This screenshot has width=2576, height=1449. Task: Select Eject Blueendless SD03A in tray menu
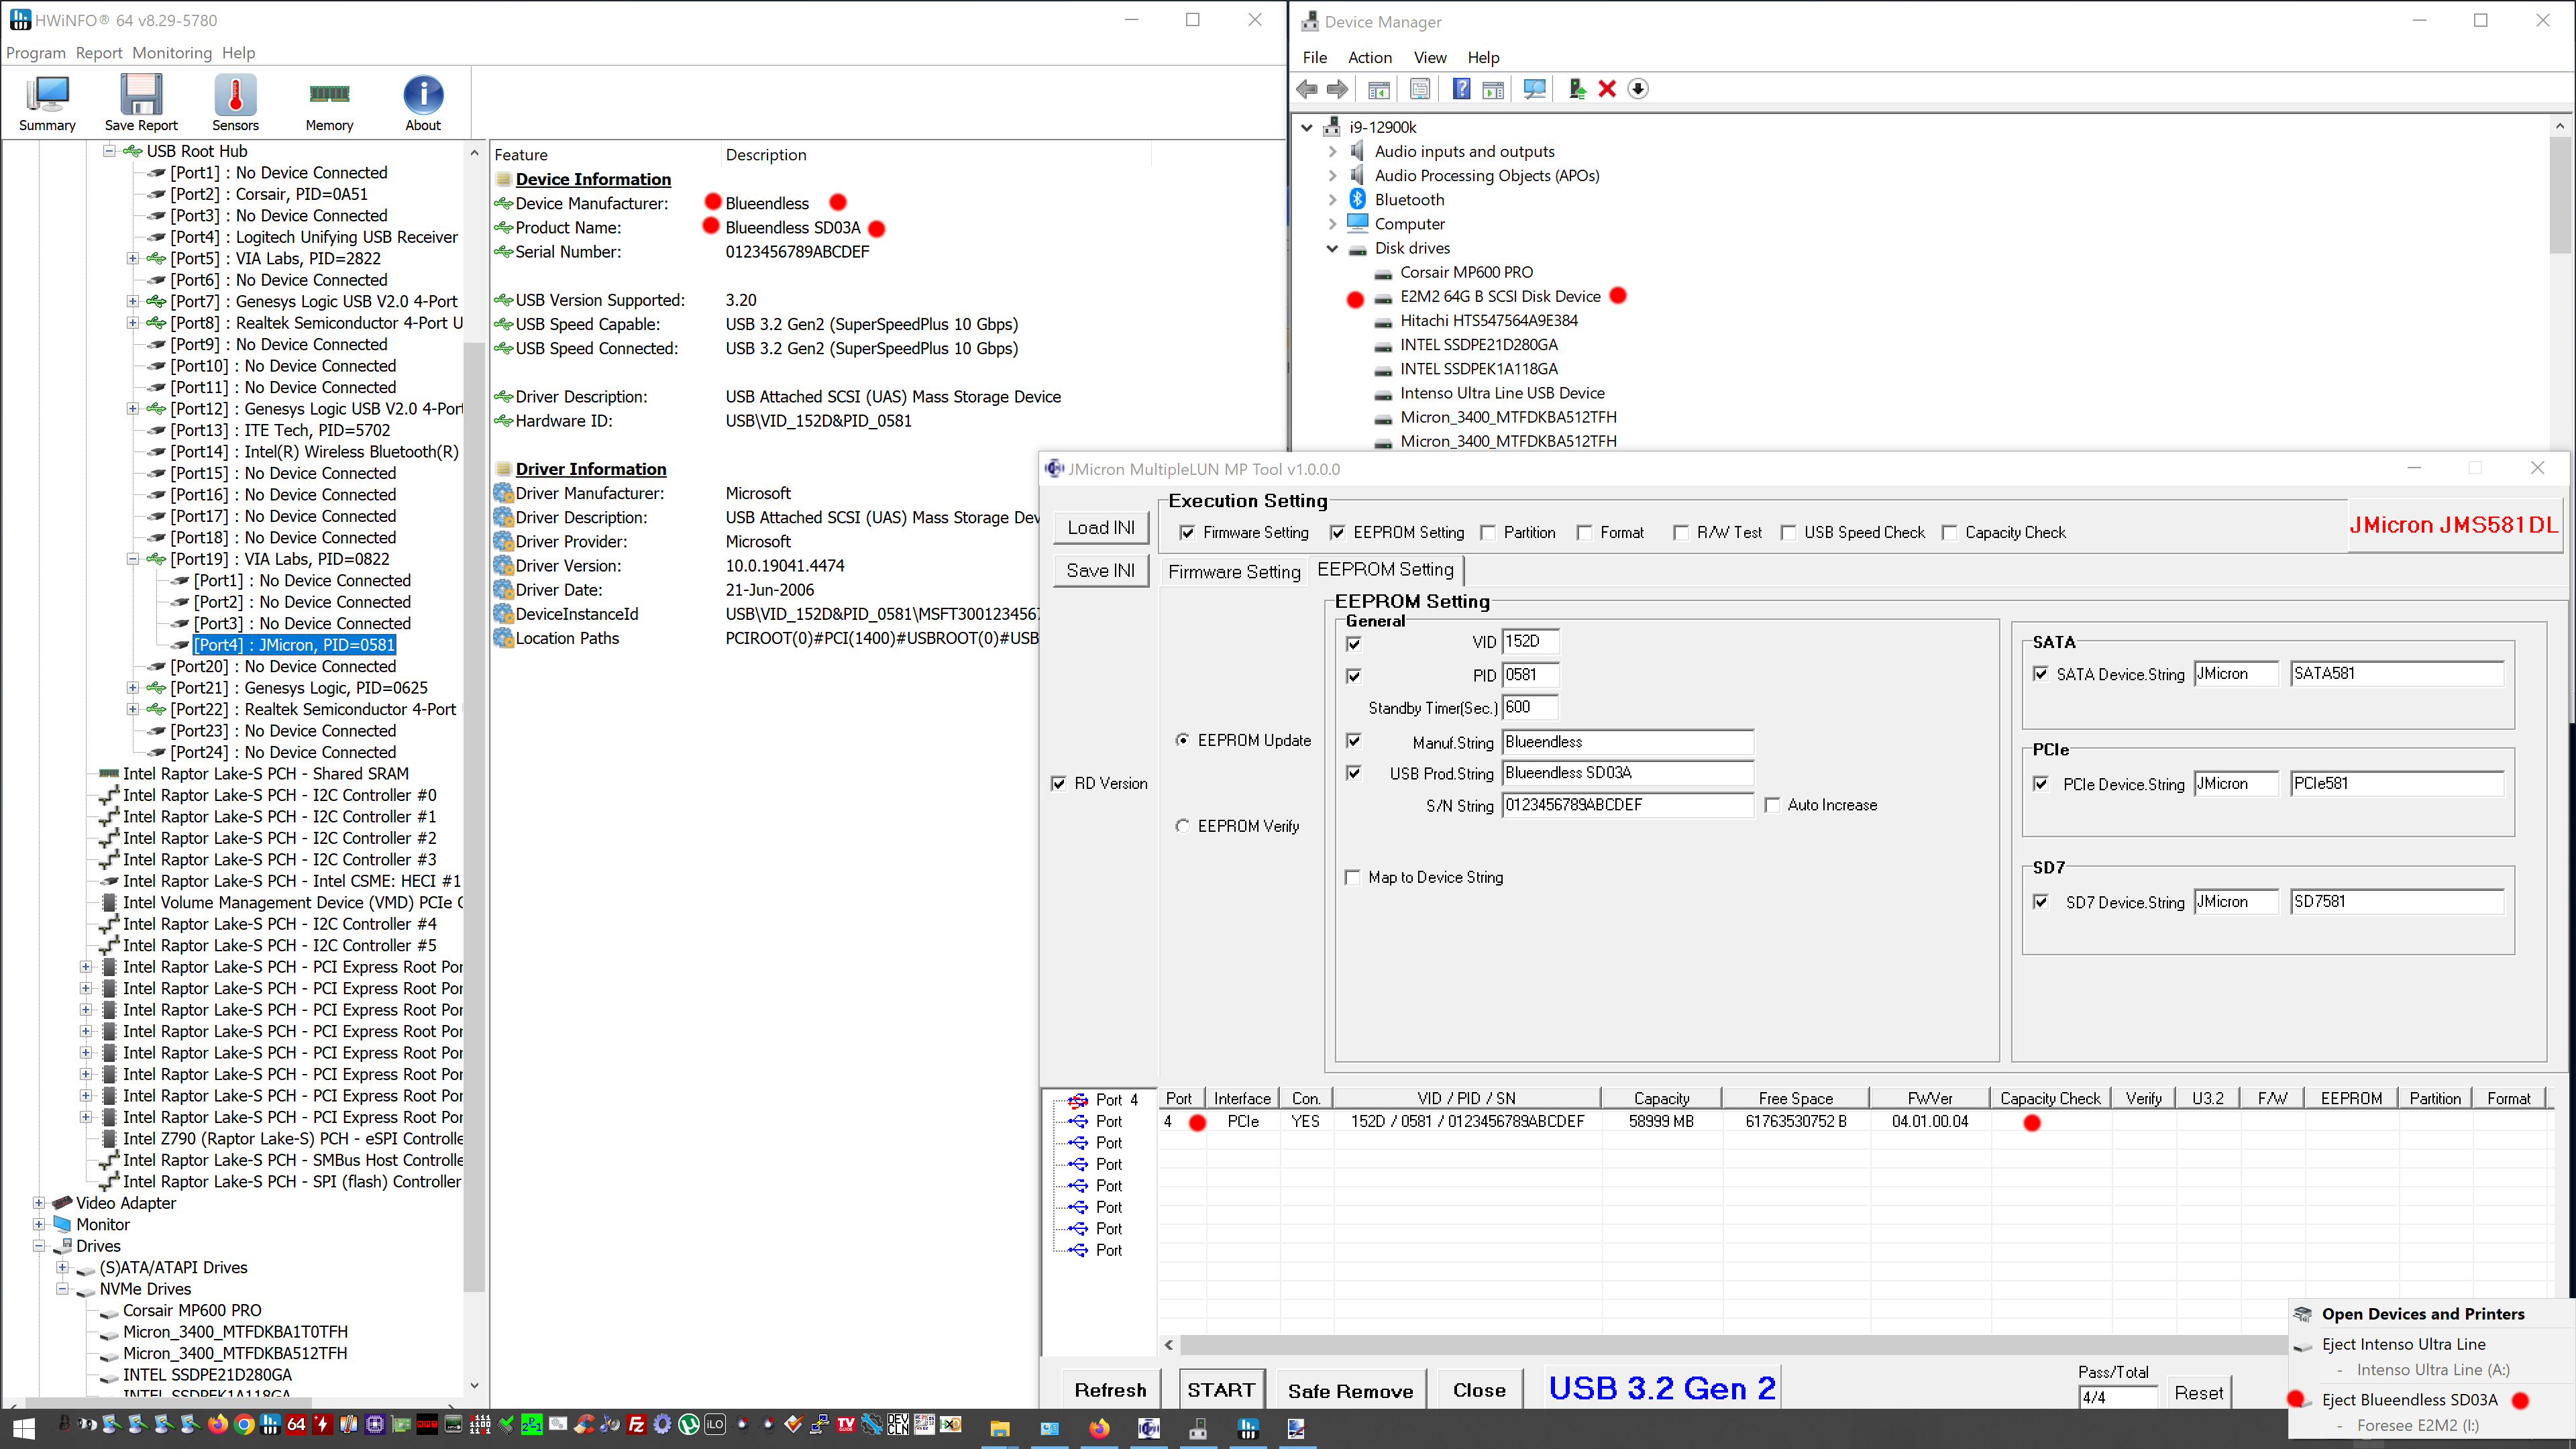click(2409, 1400)
